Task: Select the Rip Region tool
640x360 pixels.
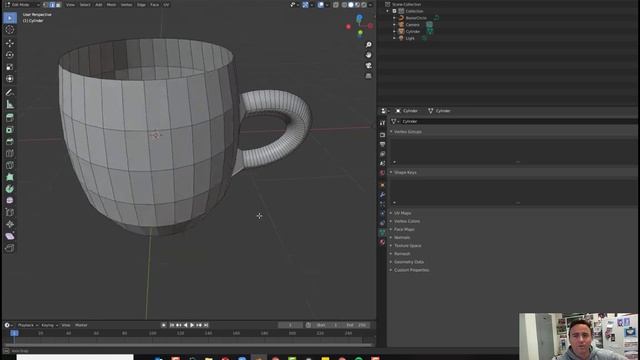Action: pos(10,248)
